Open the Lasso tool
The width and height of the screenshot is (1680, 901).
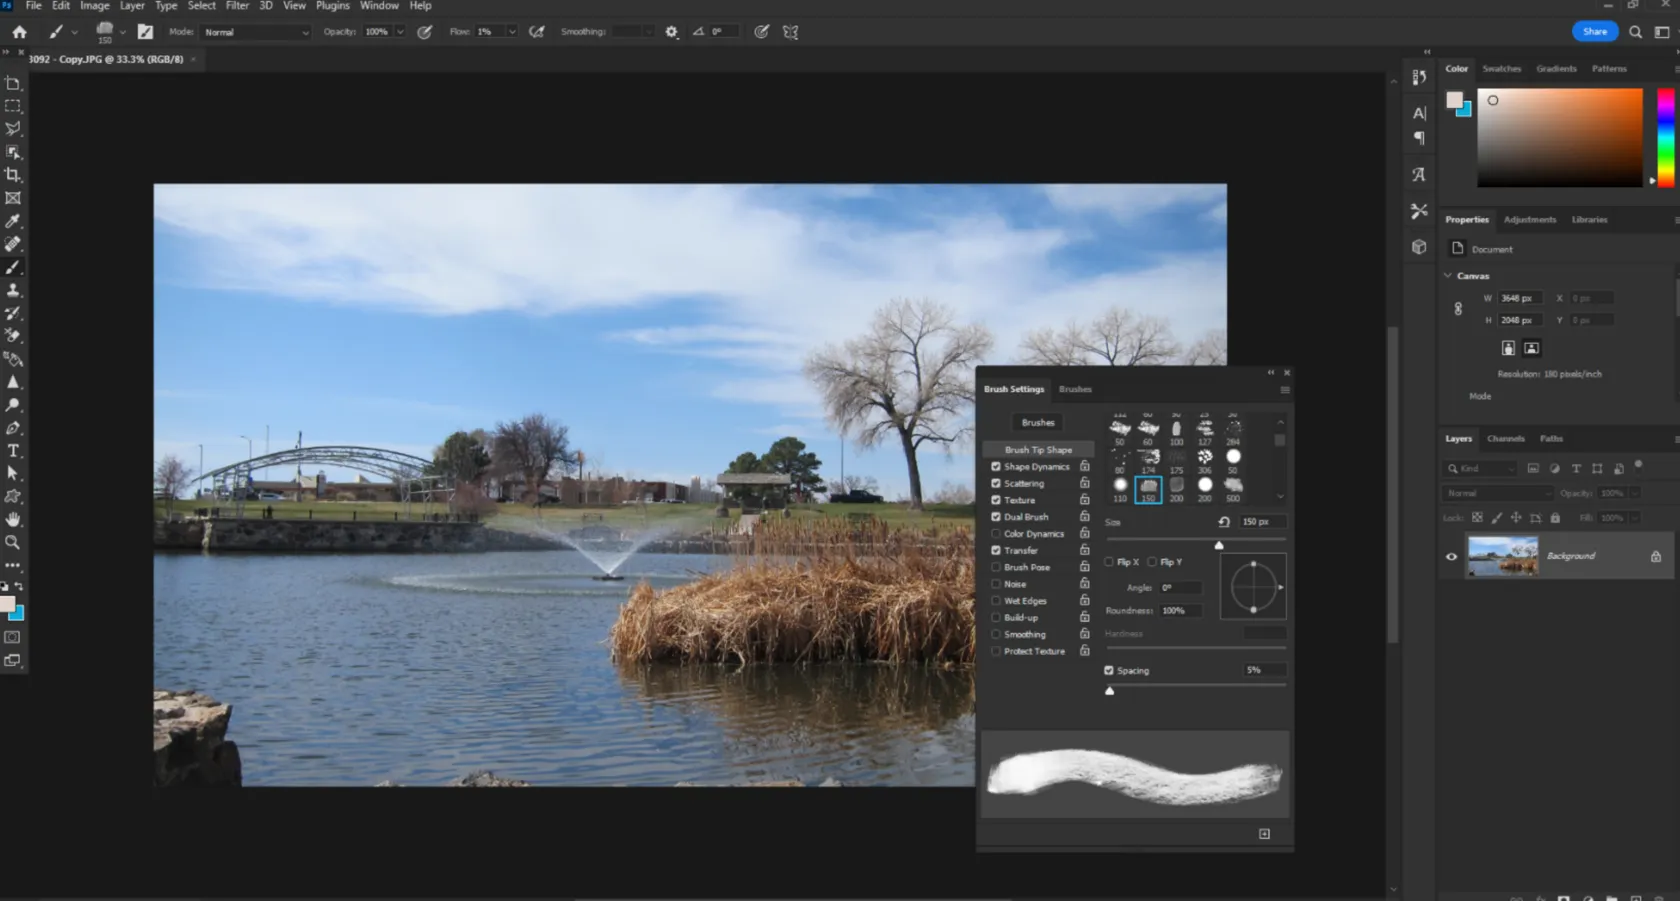(x=13, y=128)
